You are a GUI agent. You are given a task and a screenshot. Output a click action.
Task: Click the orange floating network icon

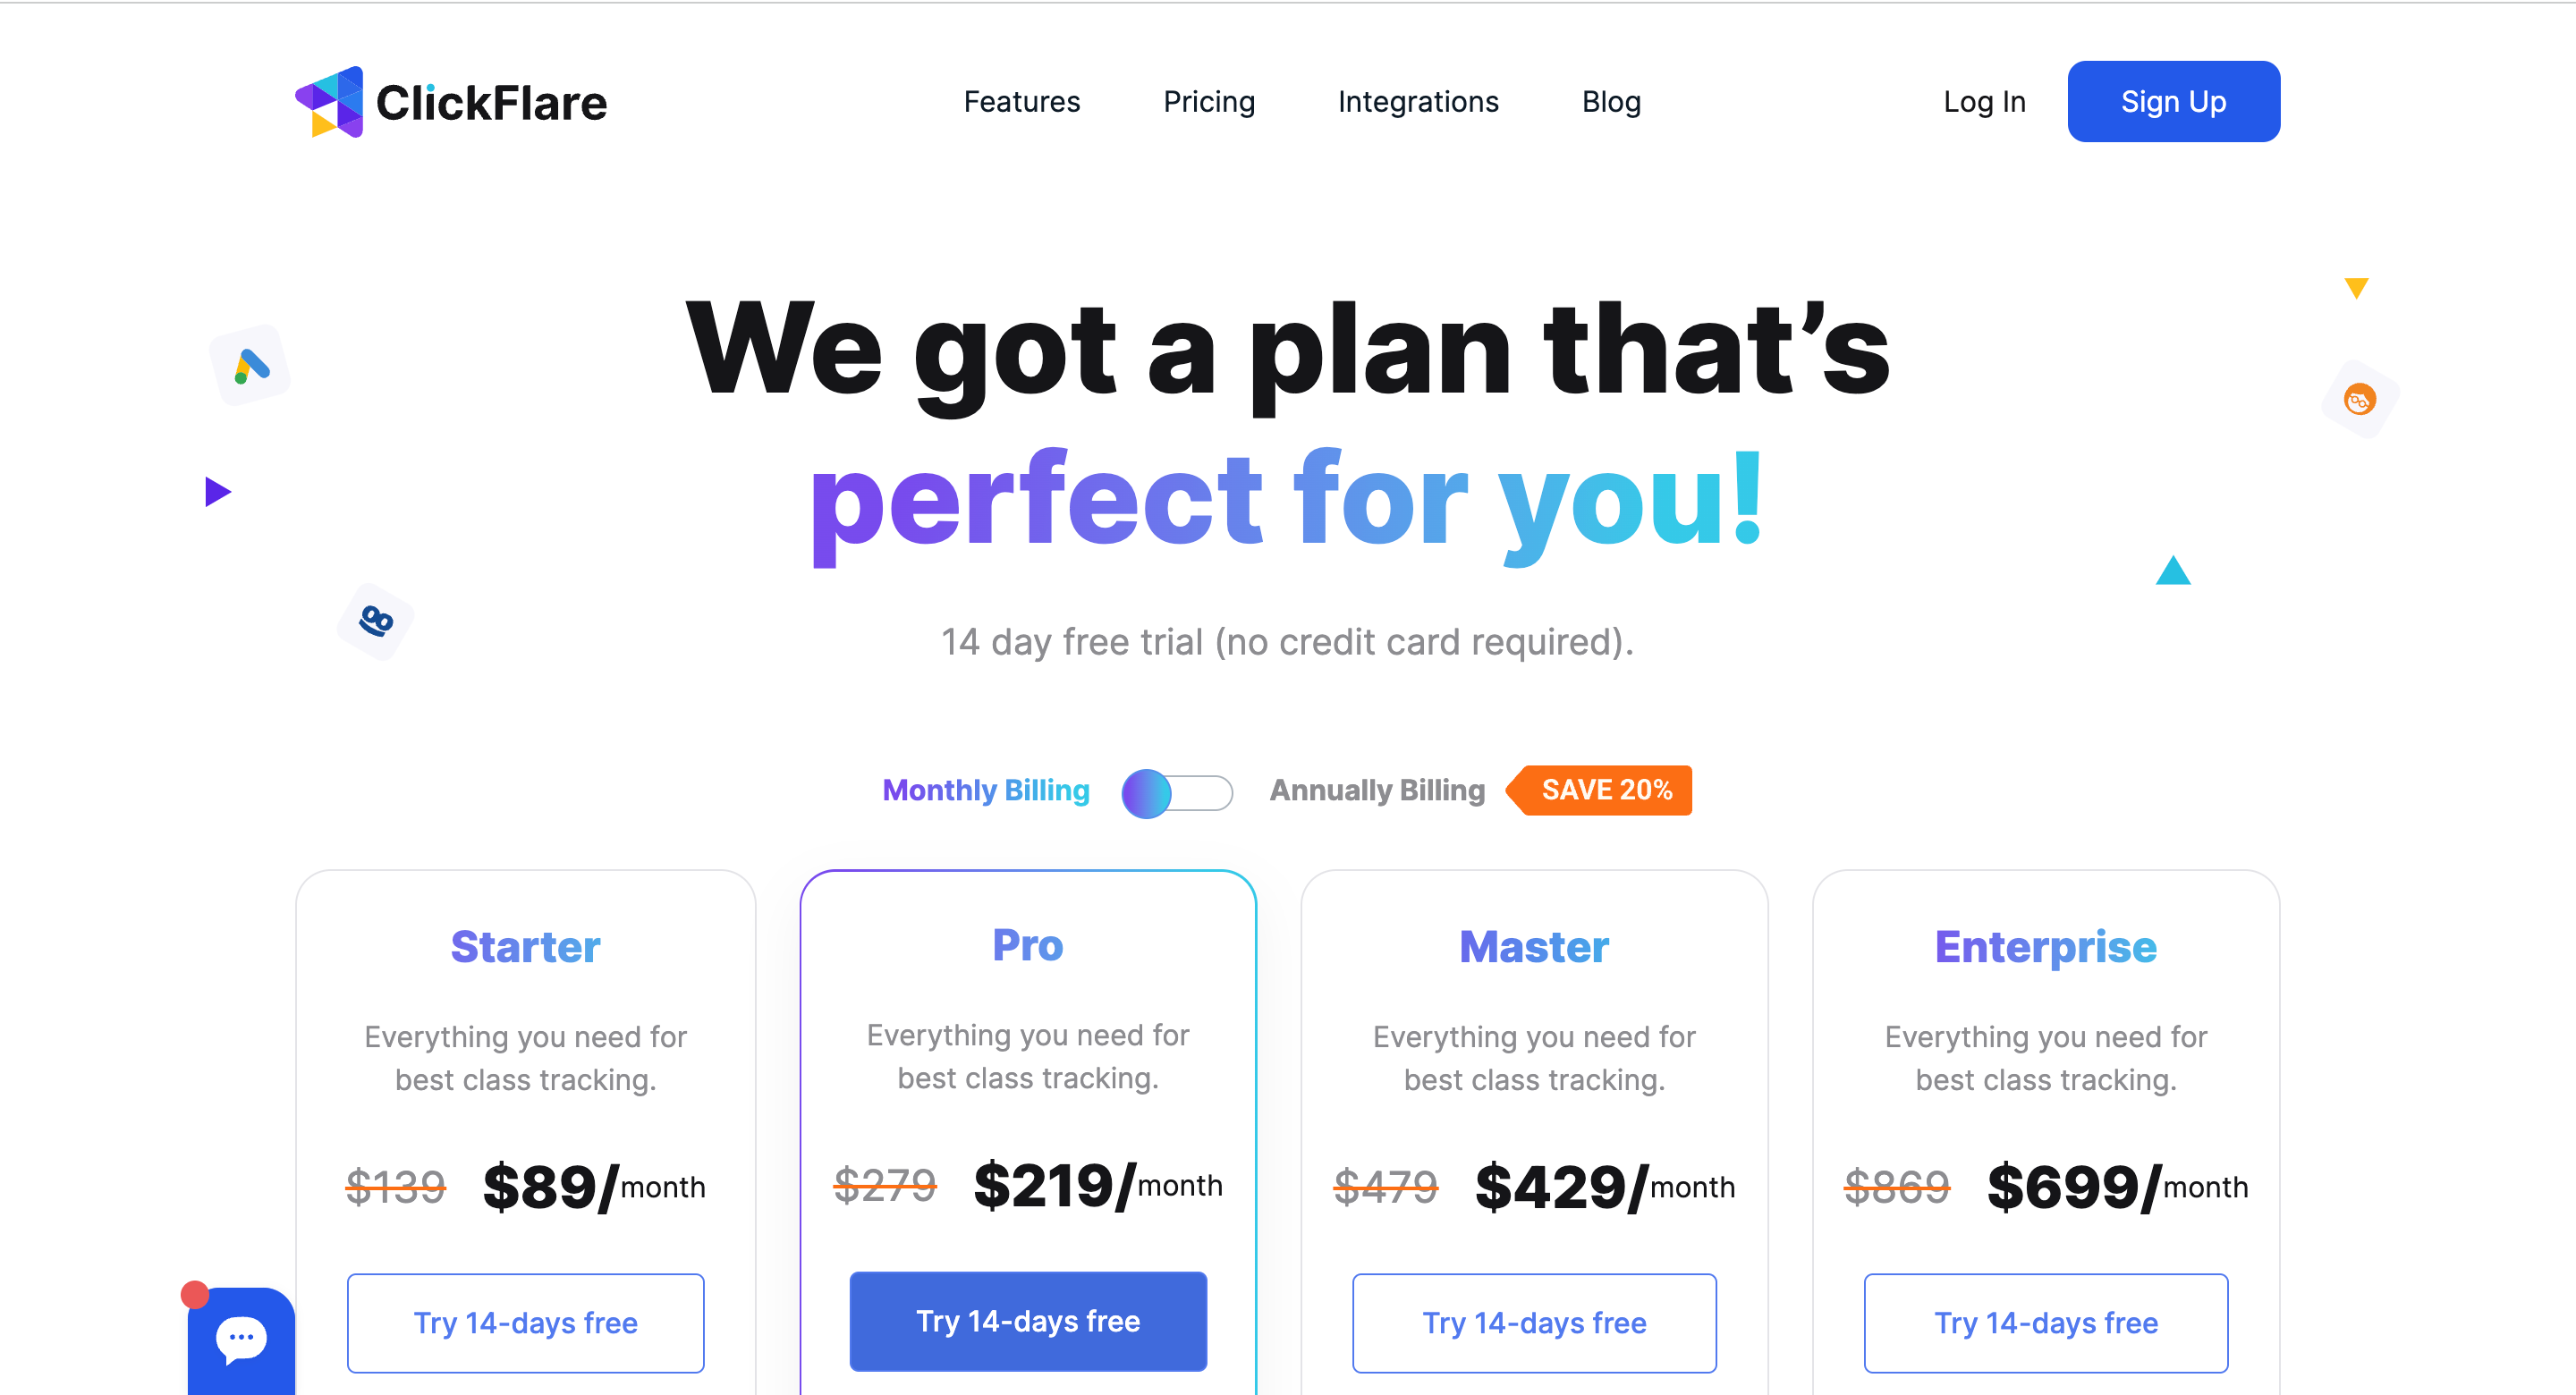2360,400
